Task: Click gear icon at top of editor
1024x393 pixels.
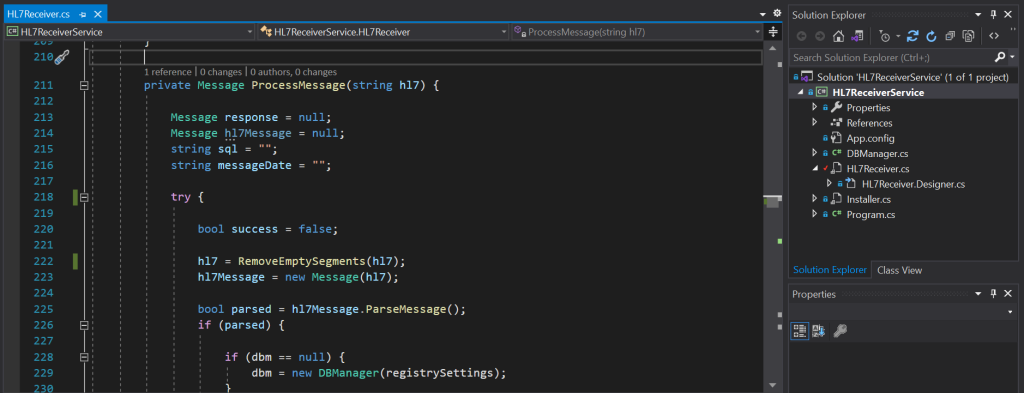Action: [x=776, y=13]
